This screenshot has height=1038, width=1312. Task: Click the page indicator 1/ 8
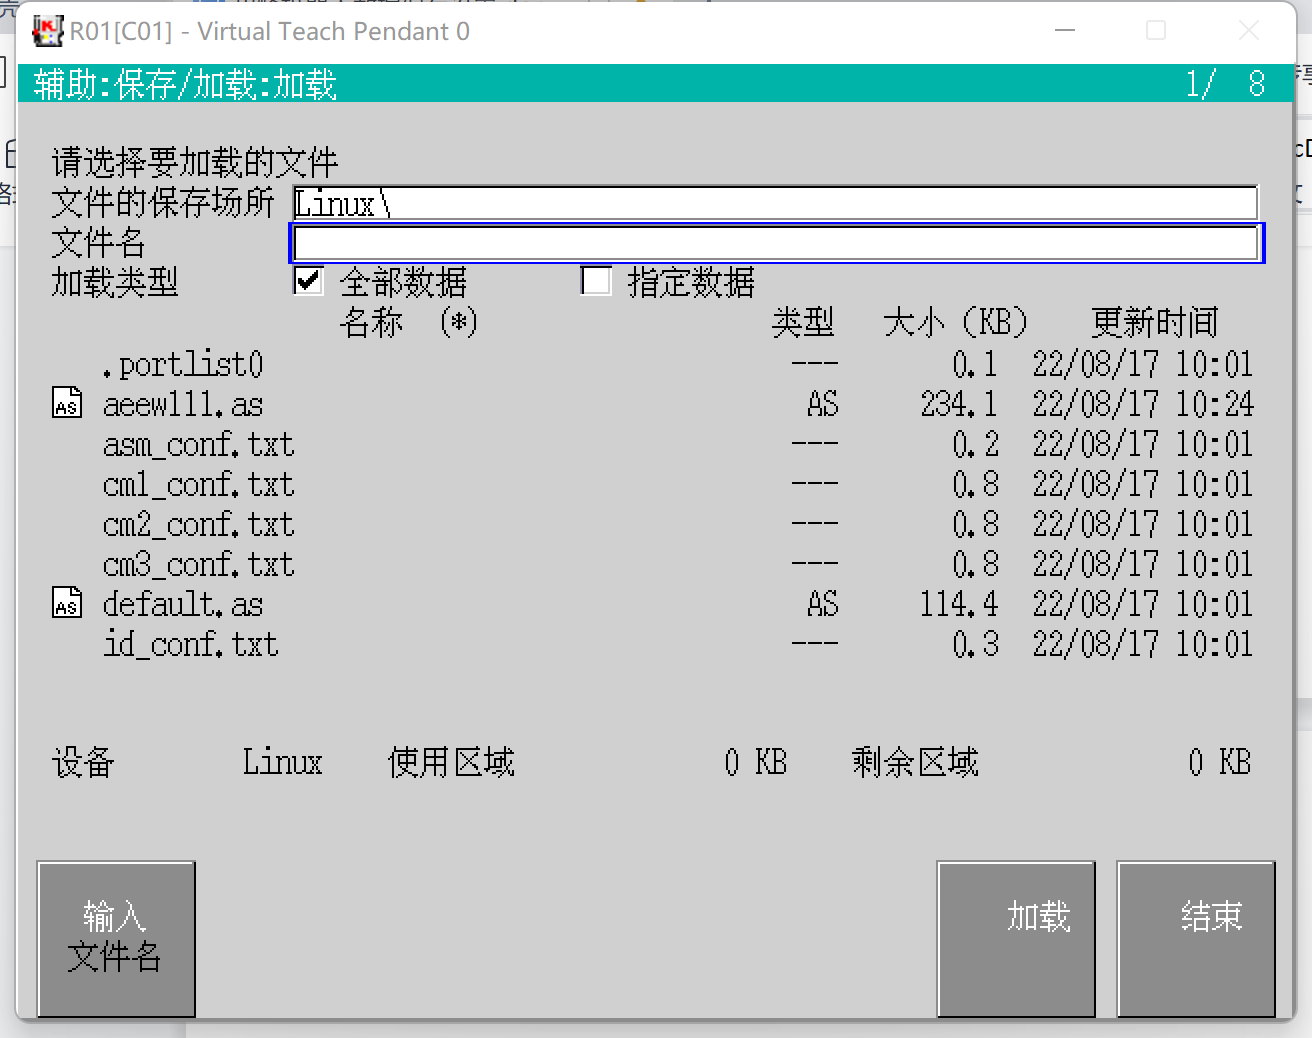click(x=1225, y=83)
